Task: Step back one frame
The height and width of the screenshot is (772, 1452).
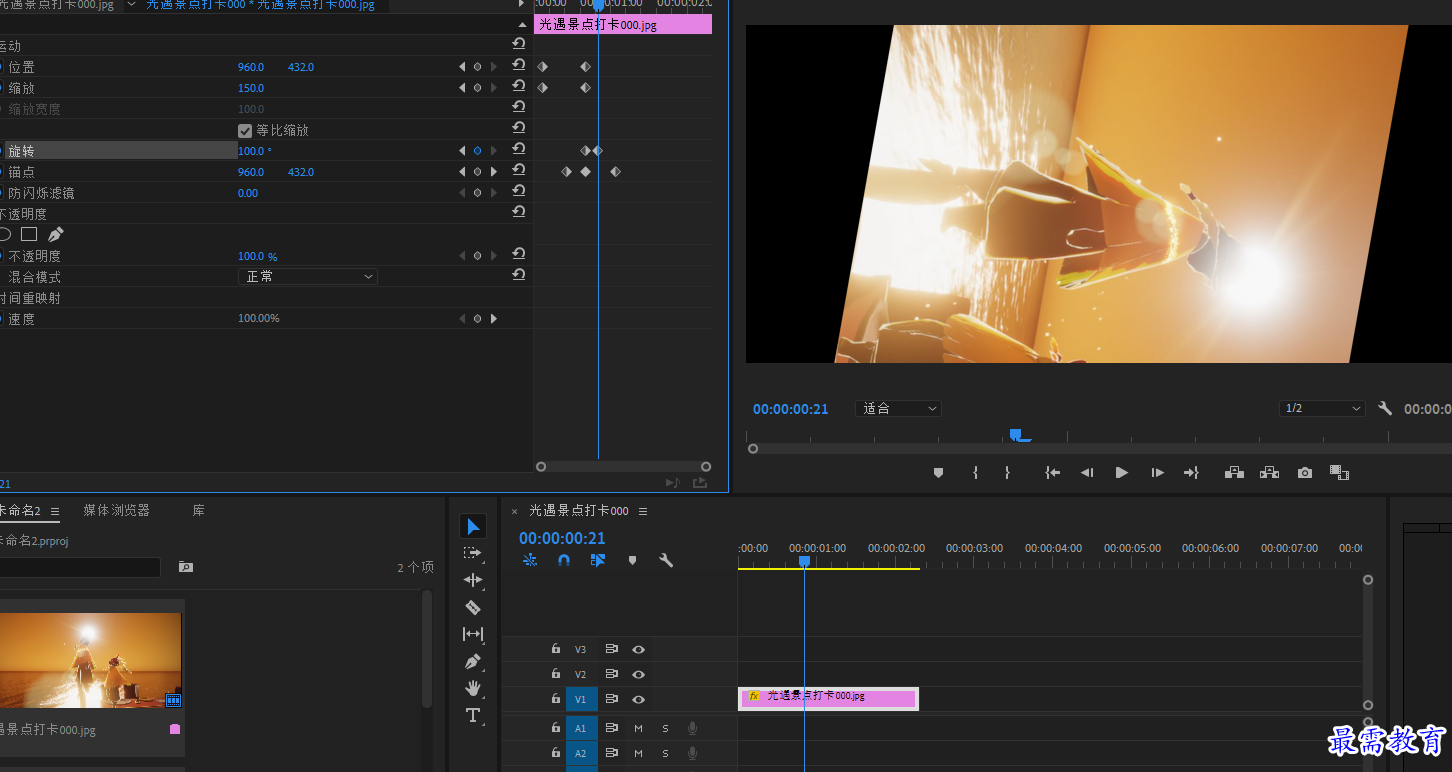Action: (1087, 473)
